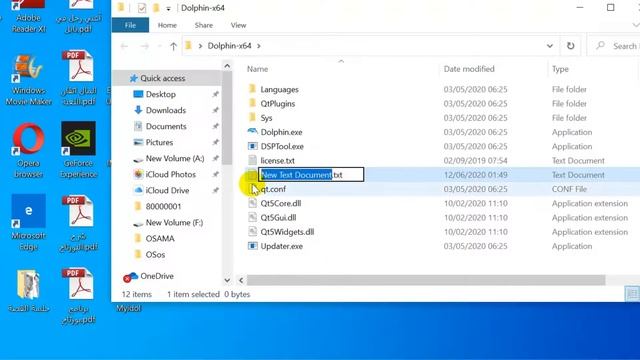
Task: Open iCloud Photos in navigation pane
Action: pos(171,174)
